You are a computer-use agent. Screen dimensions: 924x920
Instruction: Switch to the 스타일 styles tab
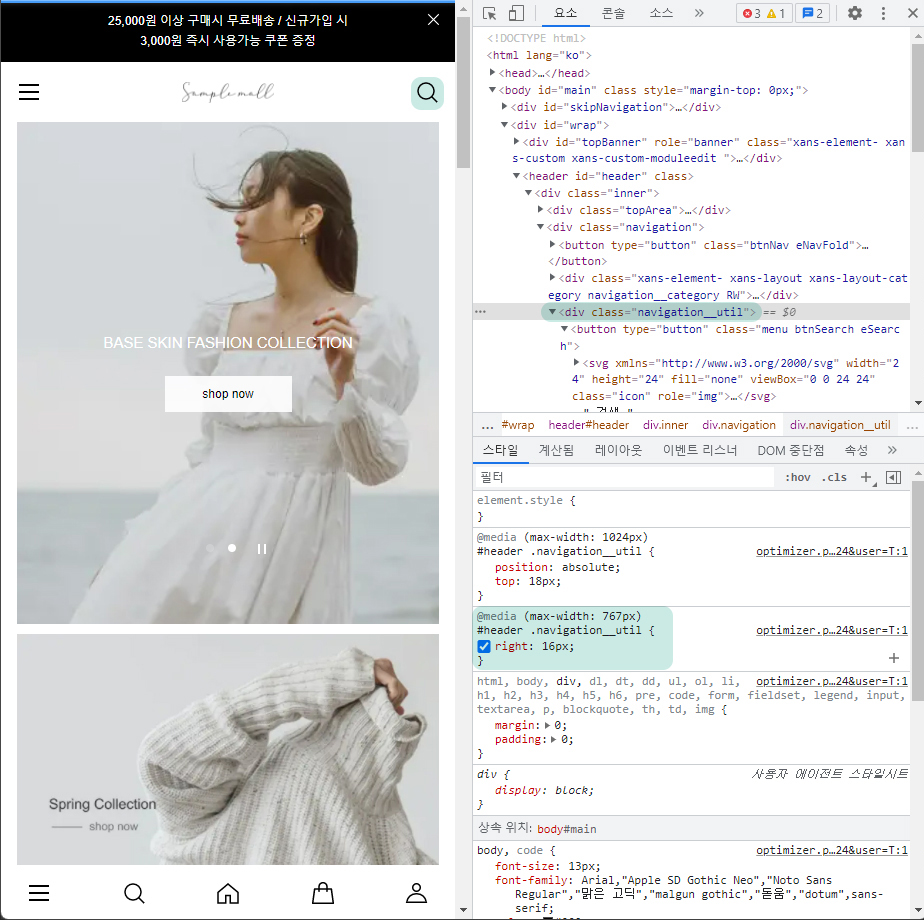click(x=500, y=450)
